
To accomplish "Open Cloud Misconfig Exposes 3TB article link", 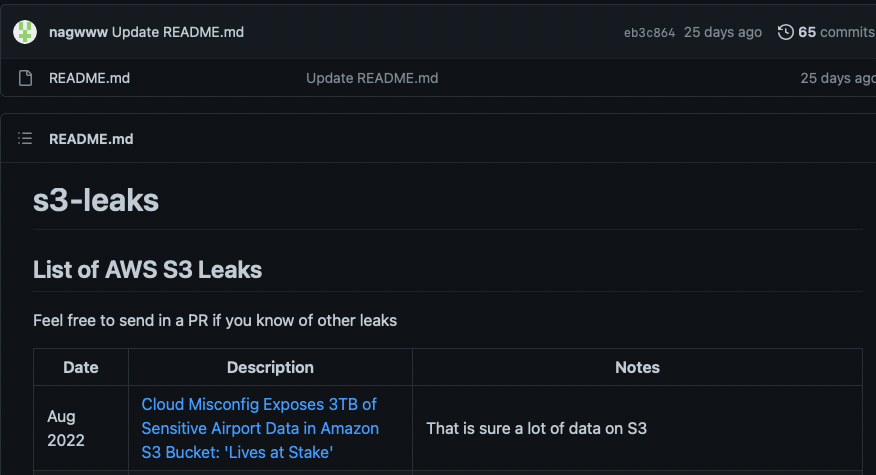I will click(260, 428).
